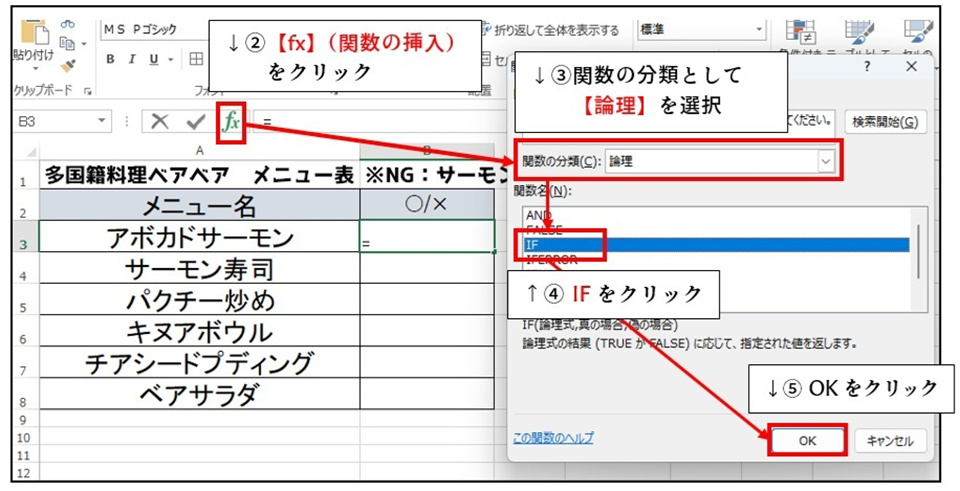The image size is (960, 491).
Task: Open the borders grid icon
Action: pos(198,59)
